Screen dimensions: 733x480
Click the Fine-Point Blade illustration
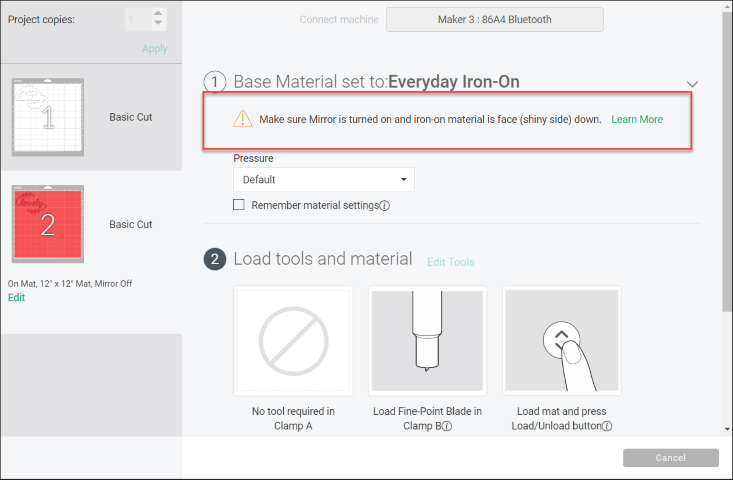[427, 341]
